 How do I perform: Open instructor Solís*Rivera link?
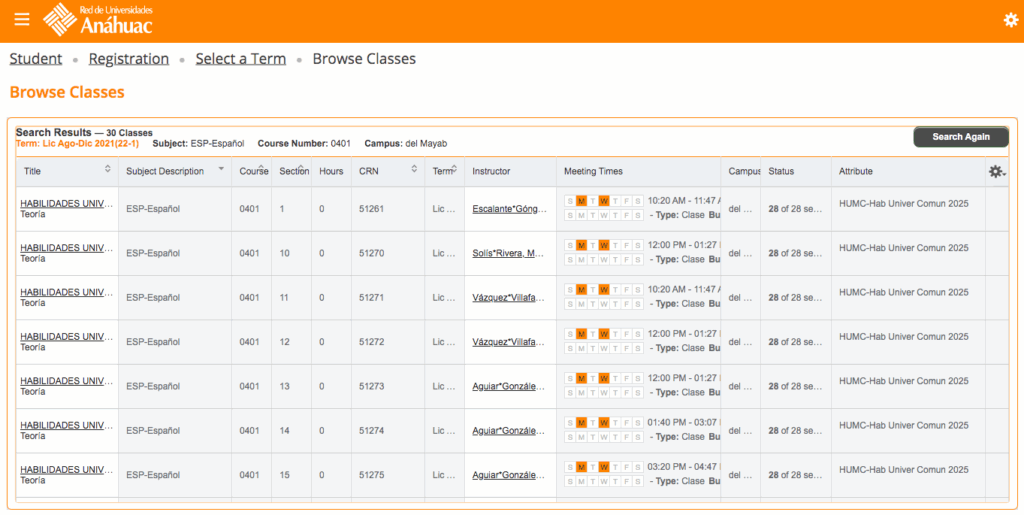coord(508,253)
